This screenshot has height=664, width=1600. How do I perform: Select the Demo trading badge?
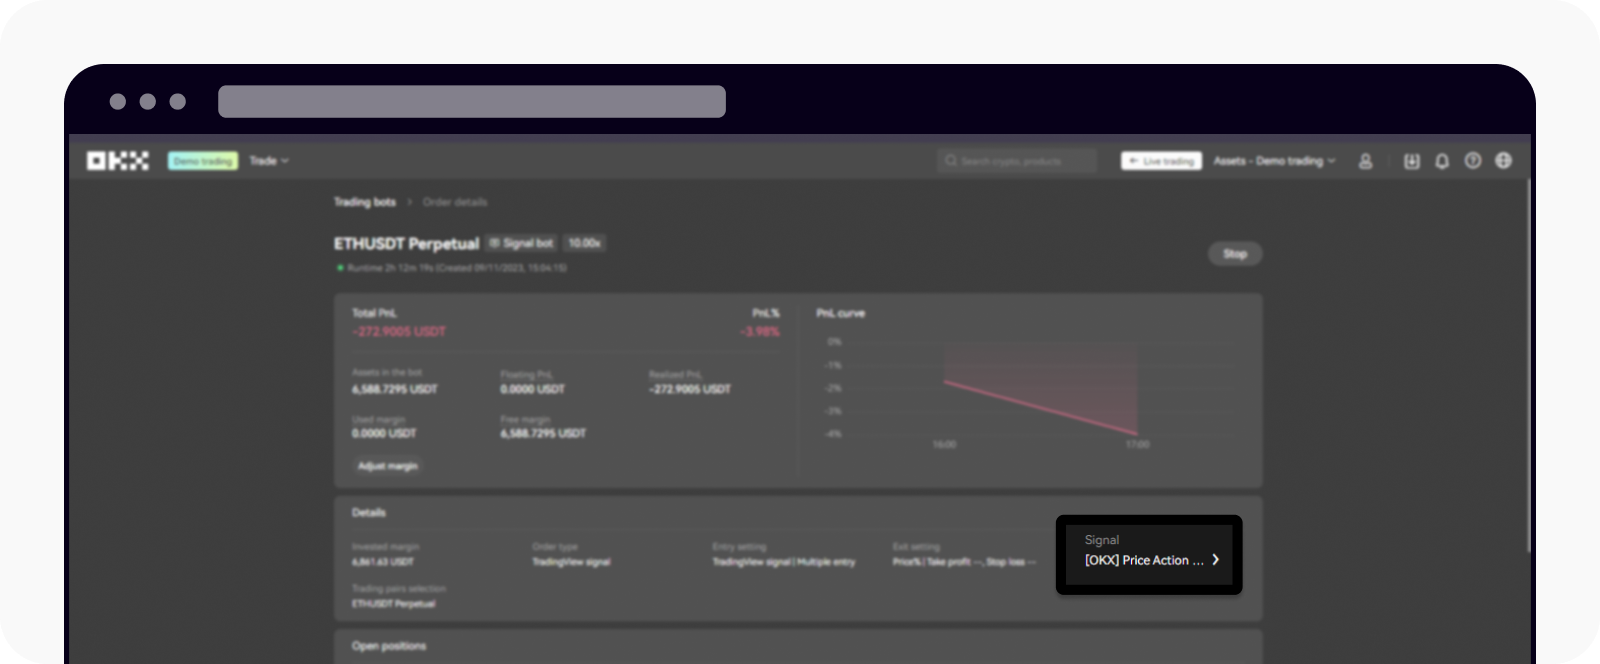203,161
